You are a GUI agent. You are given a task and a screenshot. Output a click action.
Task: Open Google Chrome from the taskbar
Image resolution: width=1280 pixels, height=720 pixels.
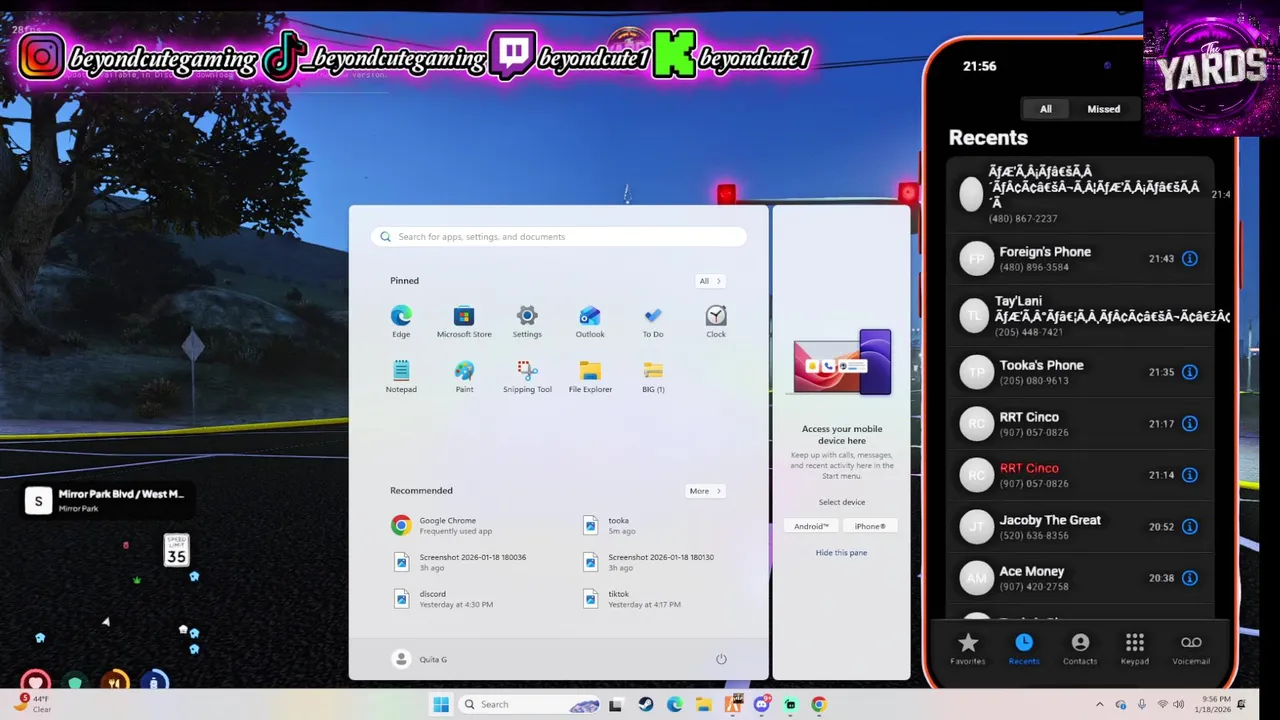click(819, 704)
